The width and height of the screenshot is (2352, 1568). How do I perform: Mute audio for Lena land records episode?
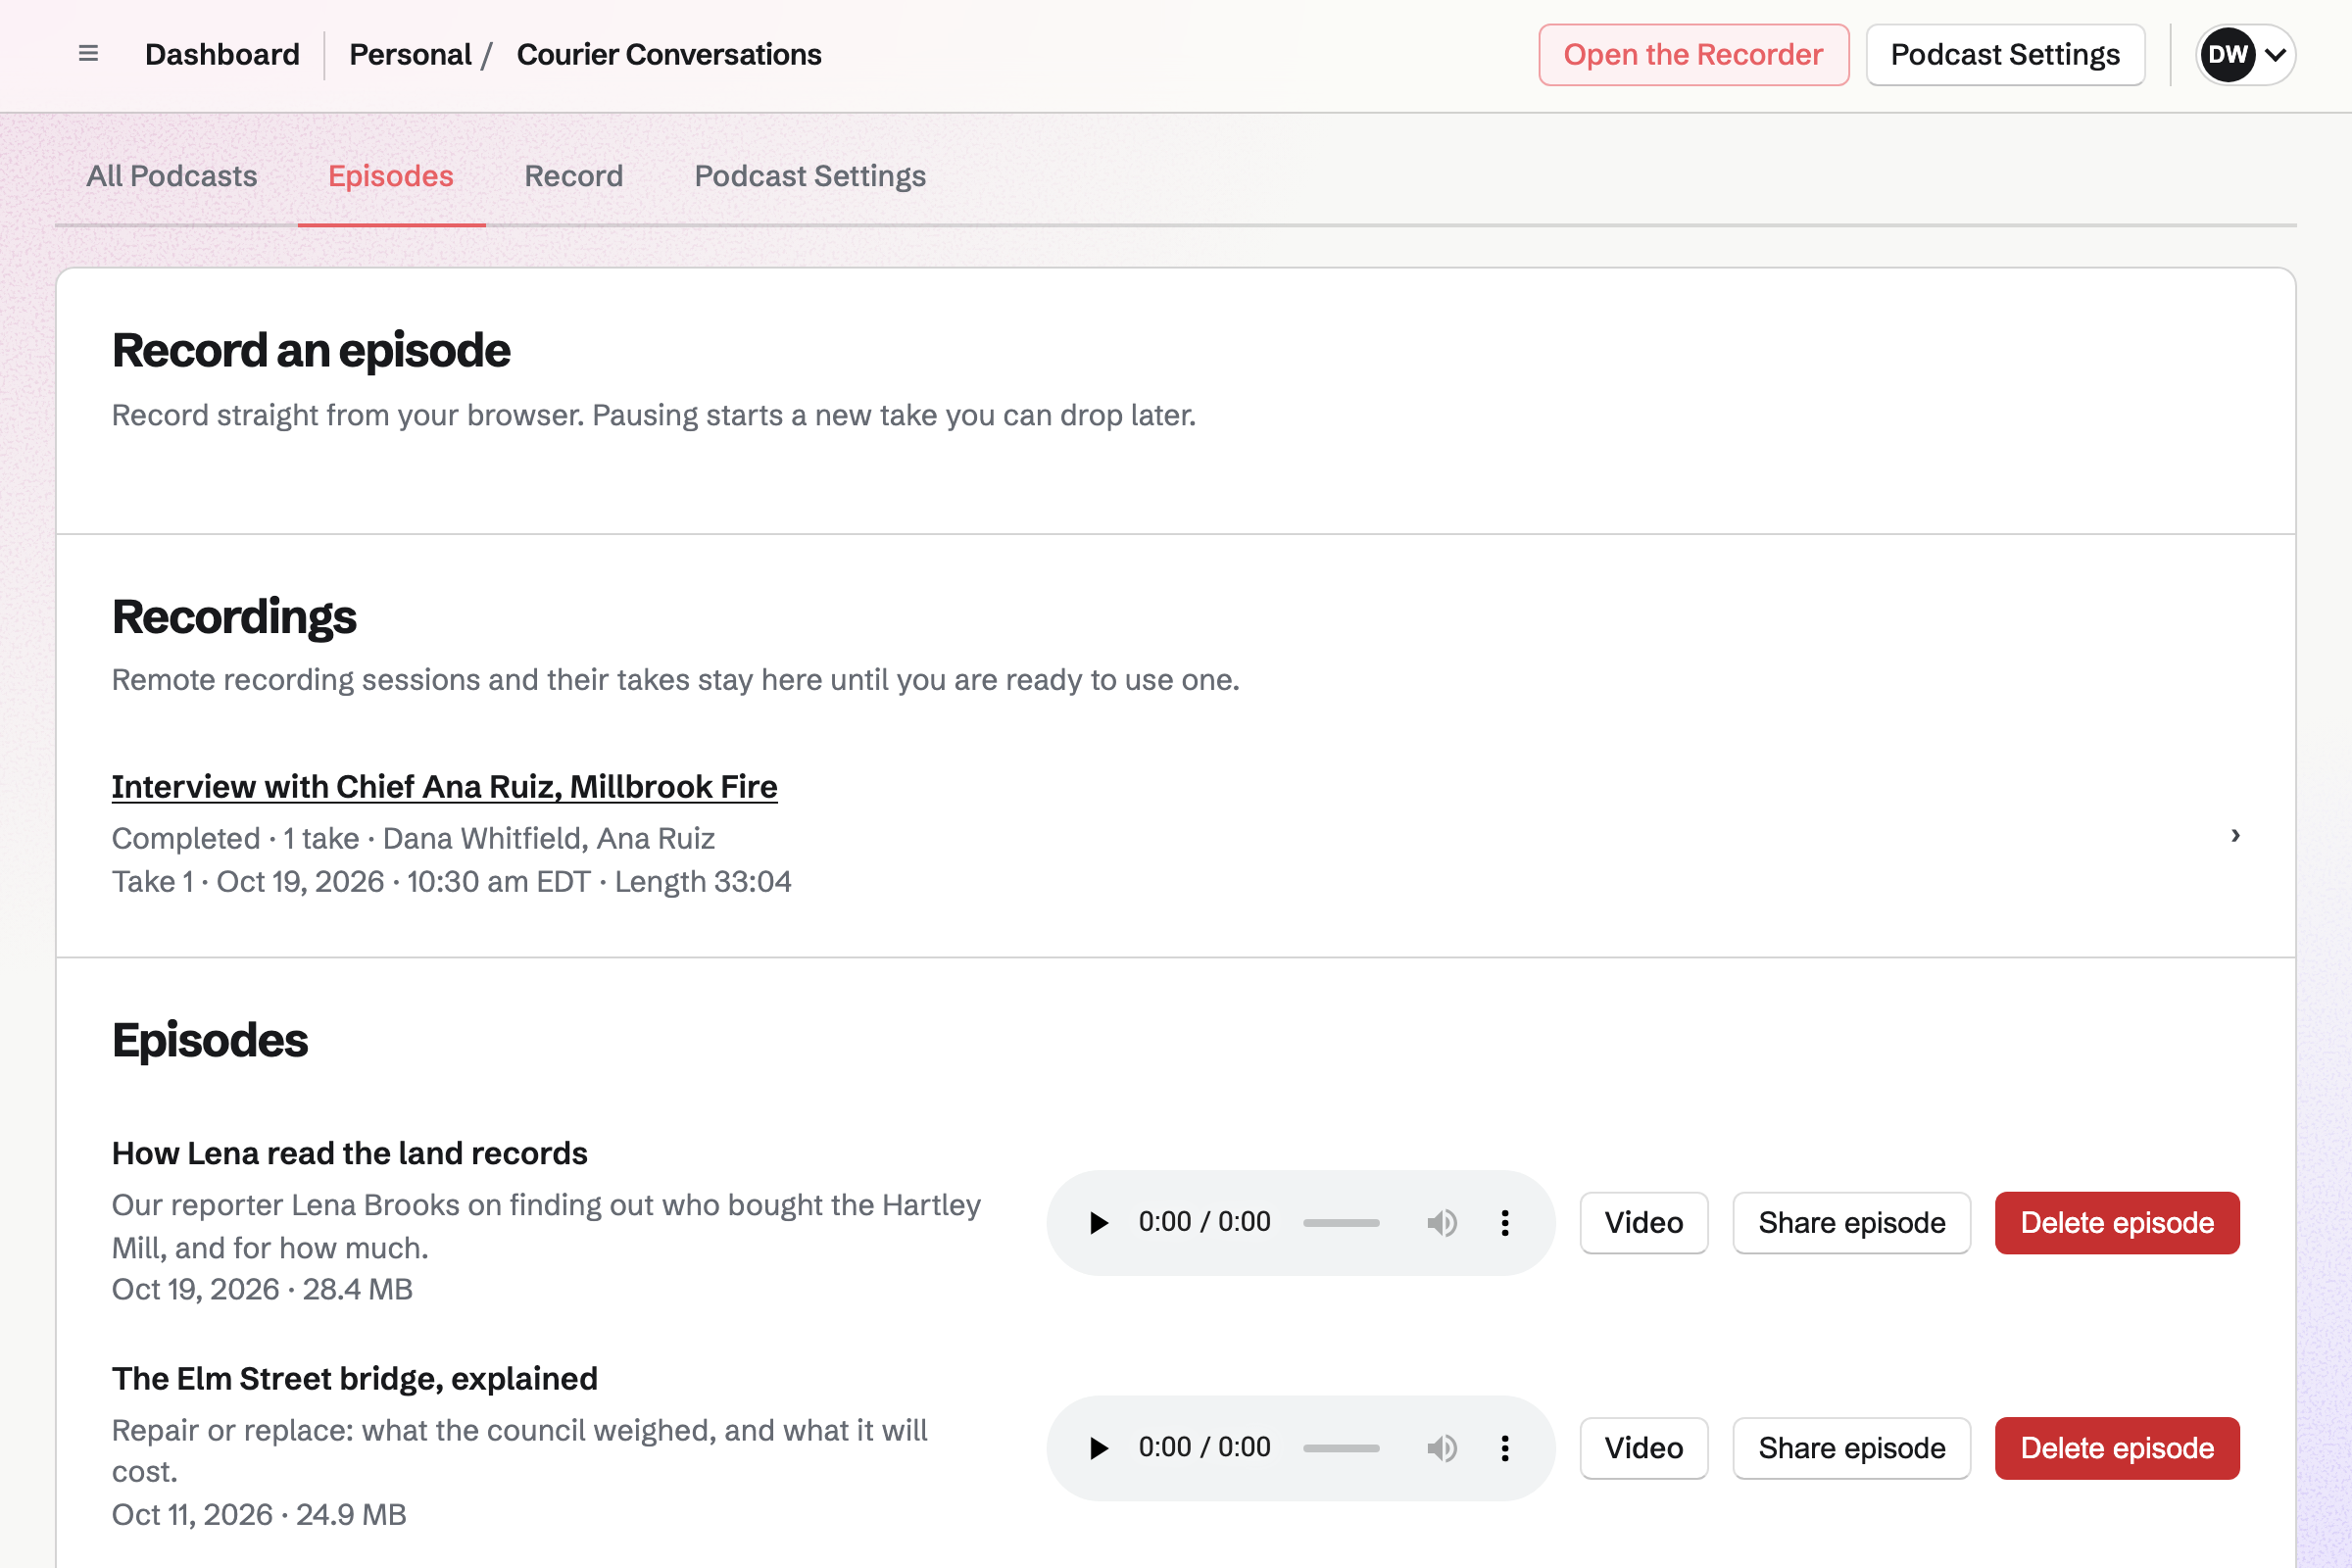pyautogui.click(x=1442, y=1223)
